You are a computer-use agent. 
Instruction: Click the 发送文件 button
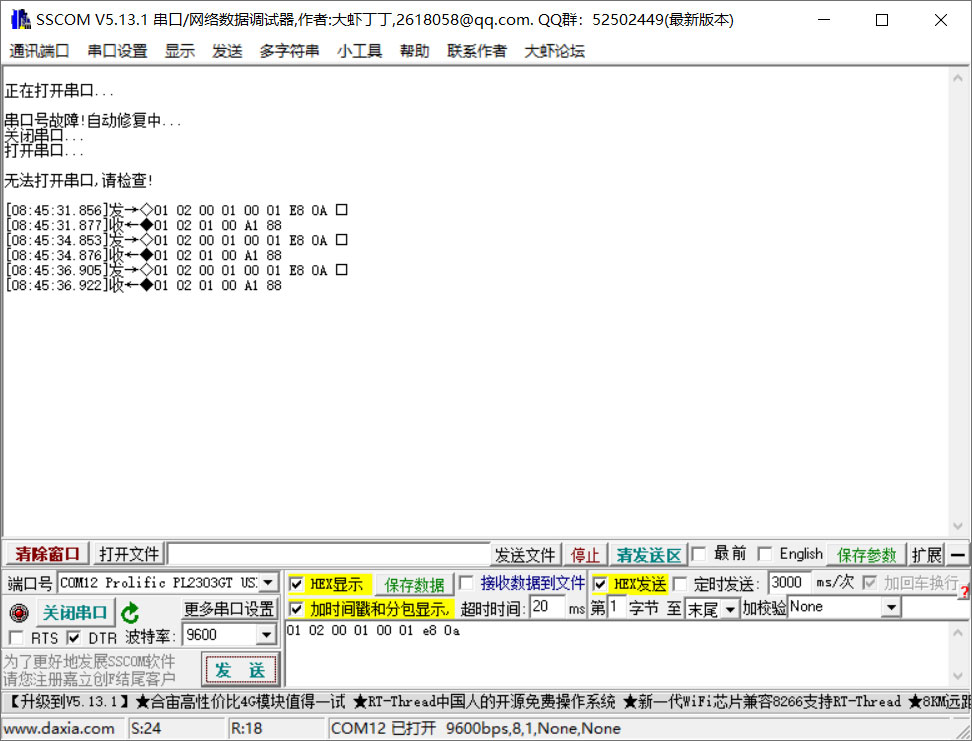pyautogui.click(x=525, y=555)
